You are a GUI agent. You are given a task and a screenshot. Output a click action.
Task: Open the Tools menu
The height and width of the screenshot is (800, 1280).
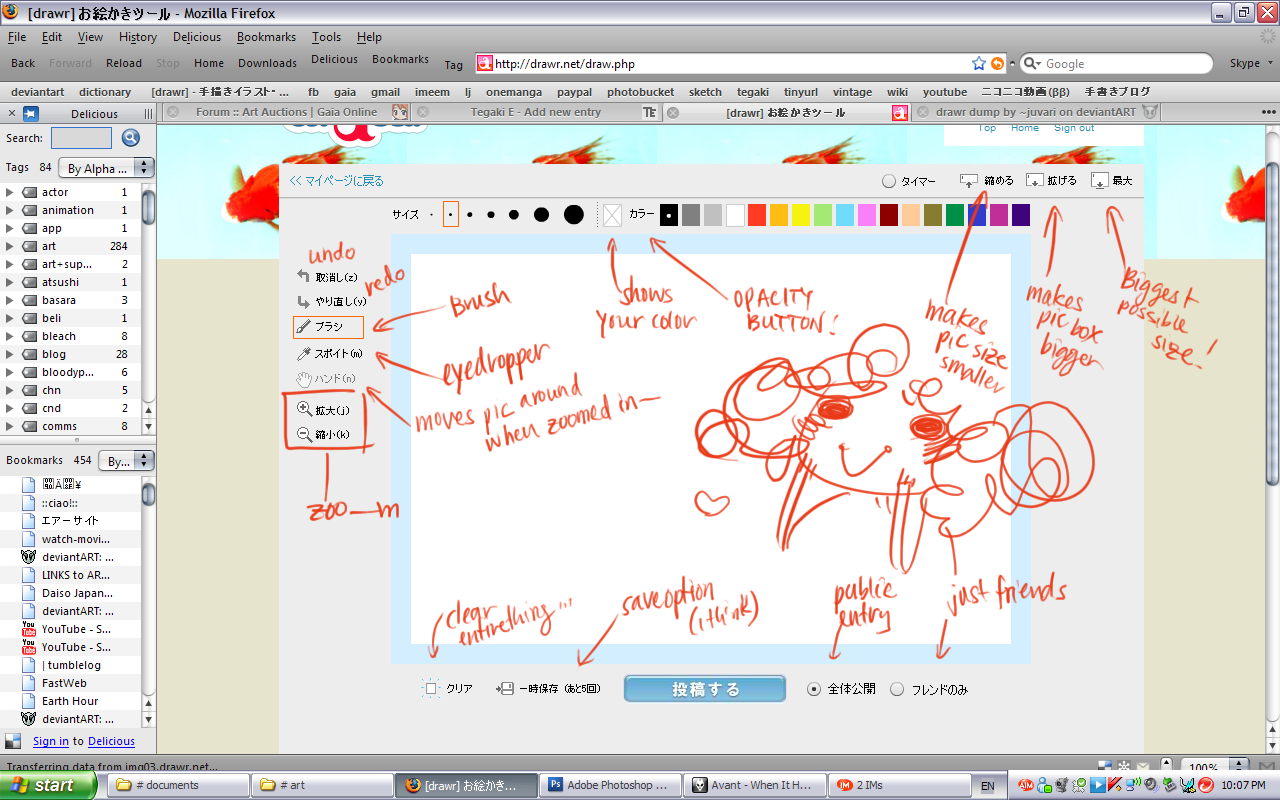[x=326, y=37]
